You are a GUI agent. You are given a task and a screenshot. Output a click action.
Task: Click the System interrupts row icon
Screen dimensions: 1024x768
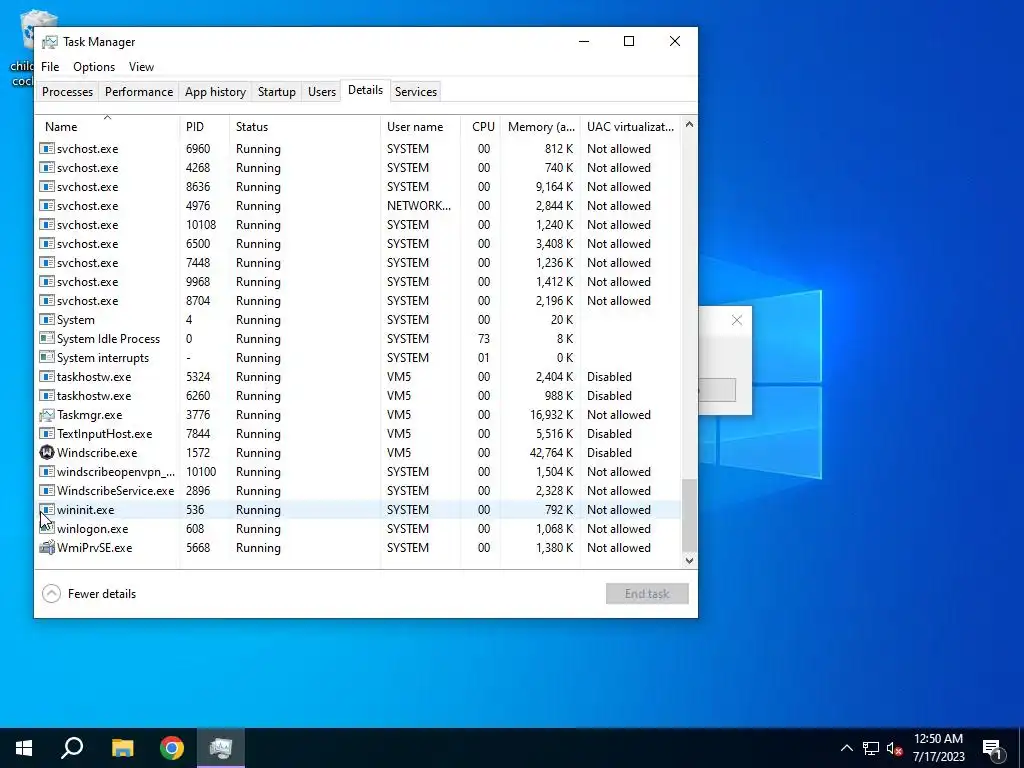click(47, 358)
